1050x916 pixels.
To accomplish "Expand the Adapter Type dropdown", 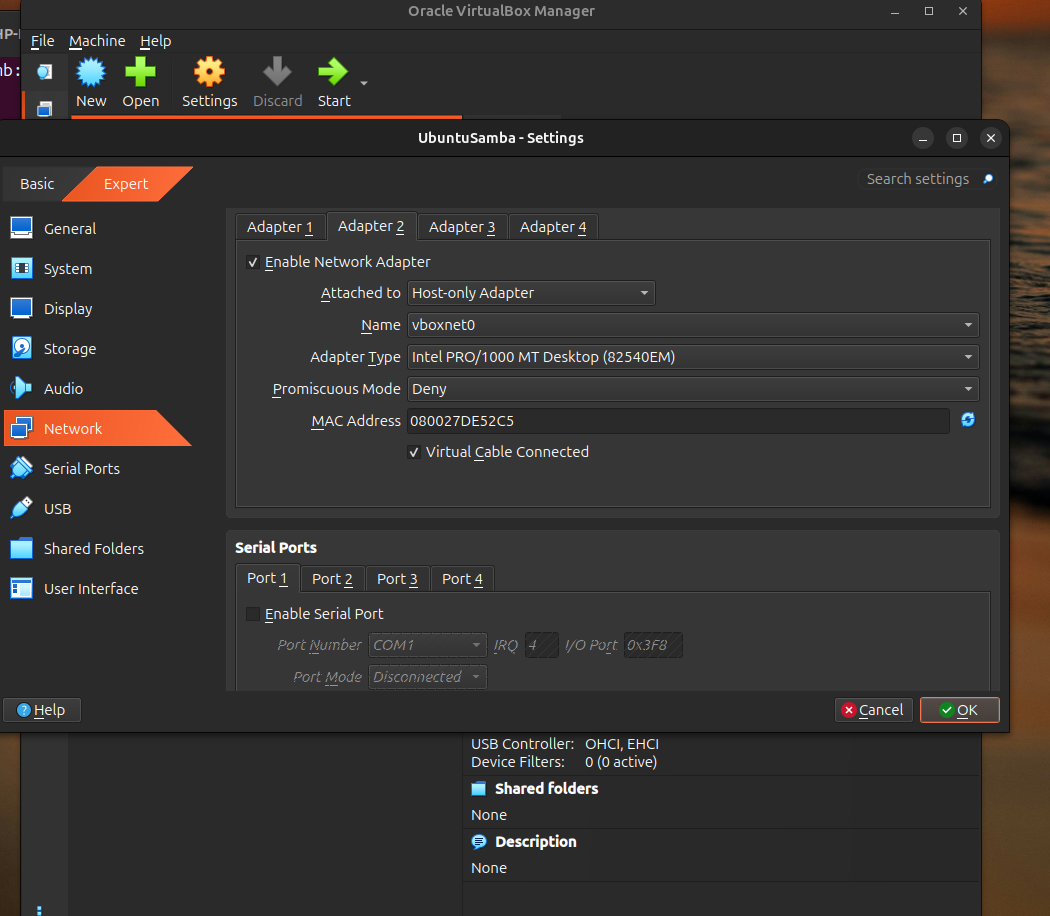I will pyautogui.click(x=692, y=357).
